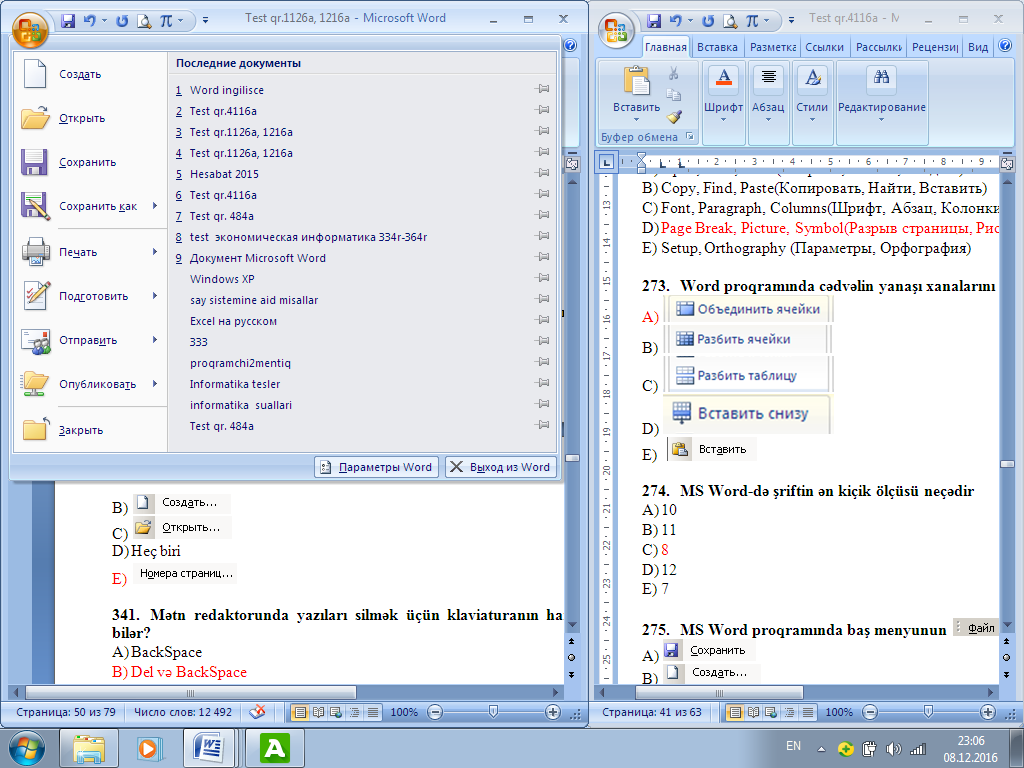Choose Открыть in the Office menu
The image size is (1024, 768).
[x=90, y=118]
